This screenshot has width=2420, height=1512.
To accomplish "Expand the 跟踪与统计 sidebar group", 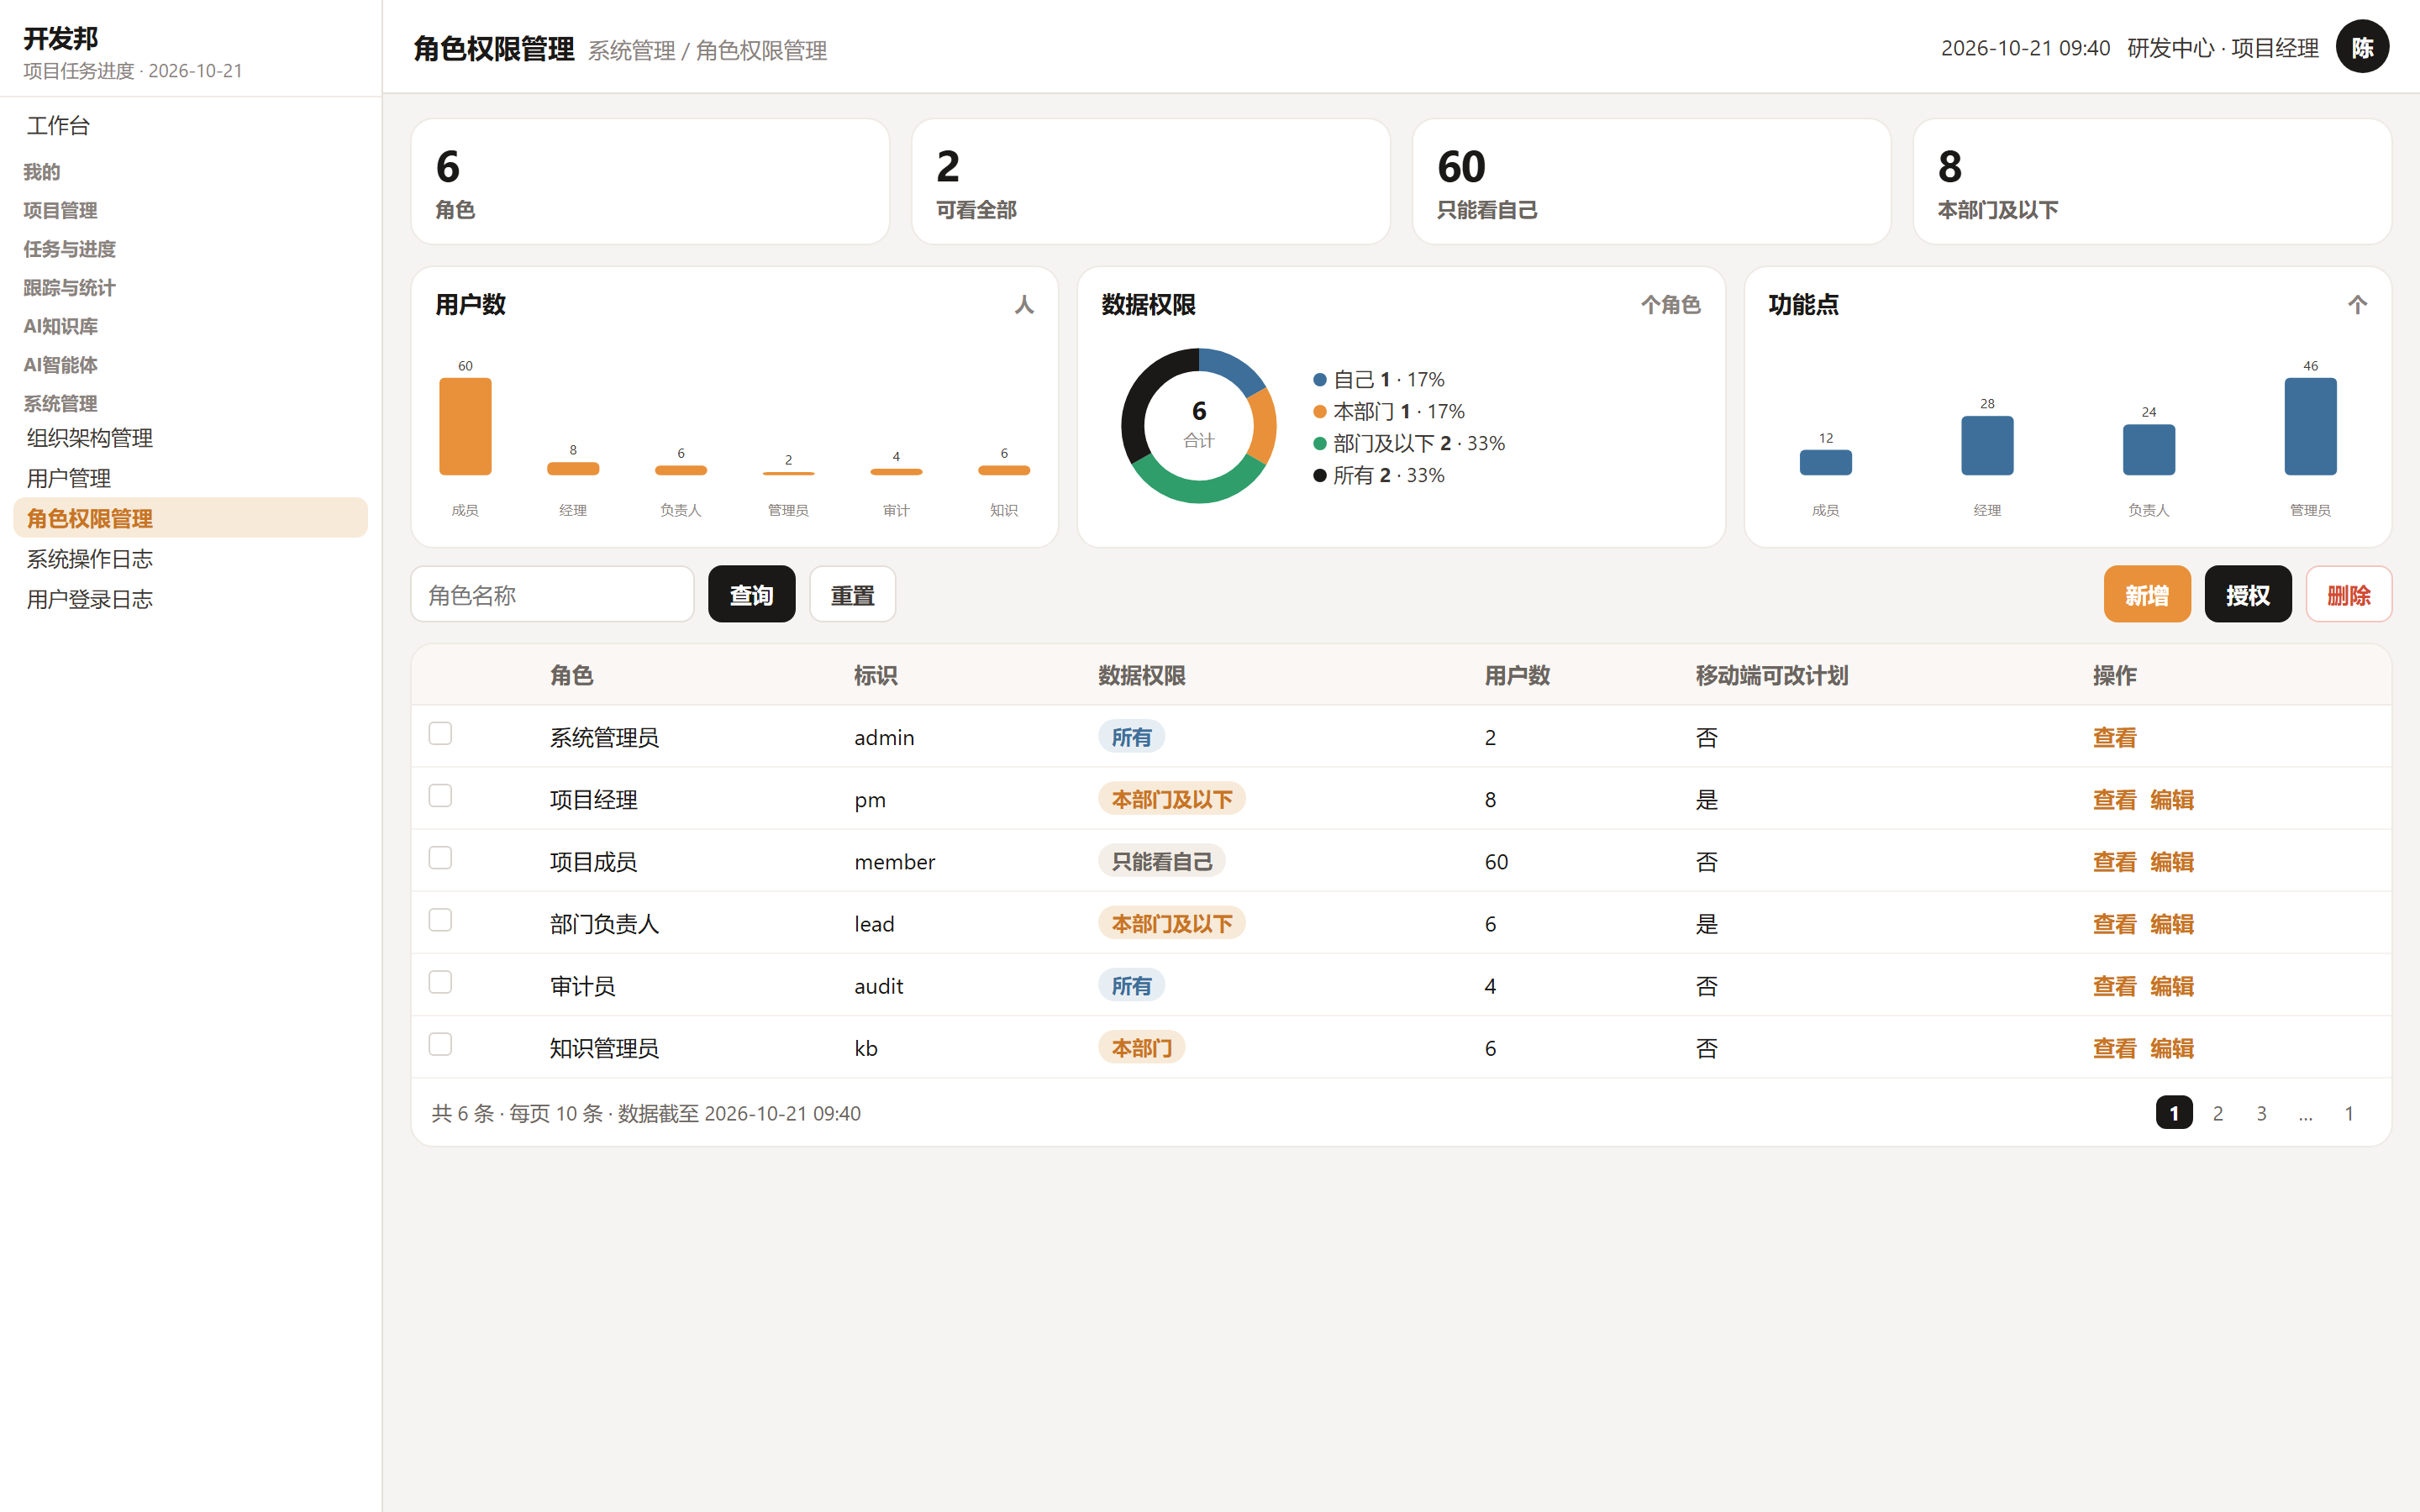I will click(70, 288).
